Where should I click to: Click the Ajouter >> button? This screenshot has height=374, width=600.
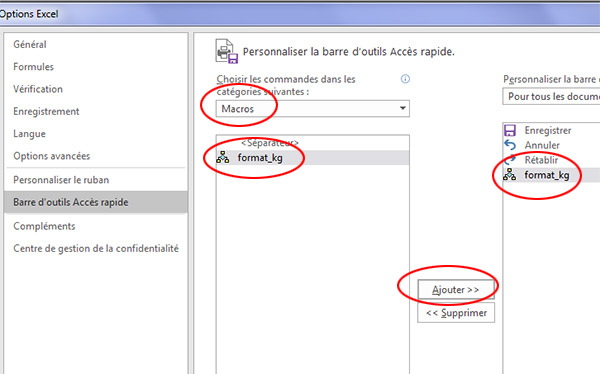[456, 290]
